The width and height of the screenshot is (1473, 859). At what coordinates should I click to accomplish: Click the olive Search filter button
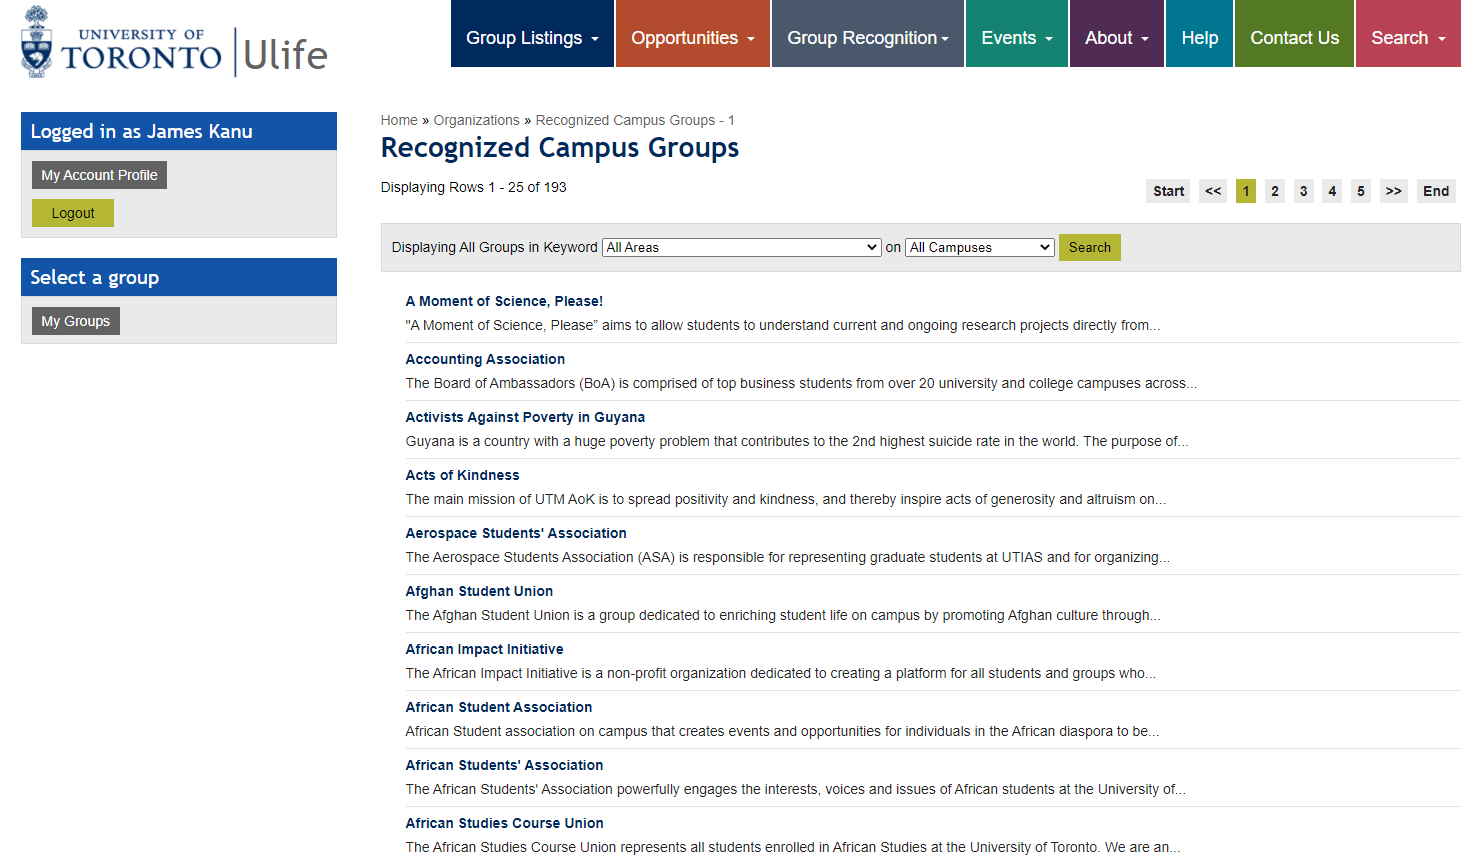1089,247
